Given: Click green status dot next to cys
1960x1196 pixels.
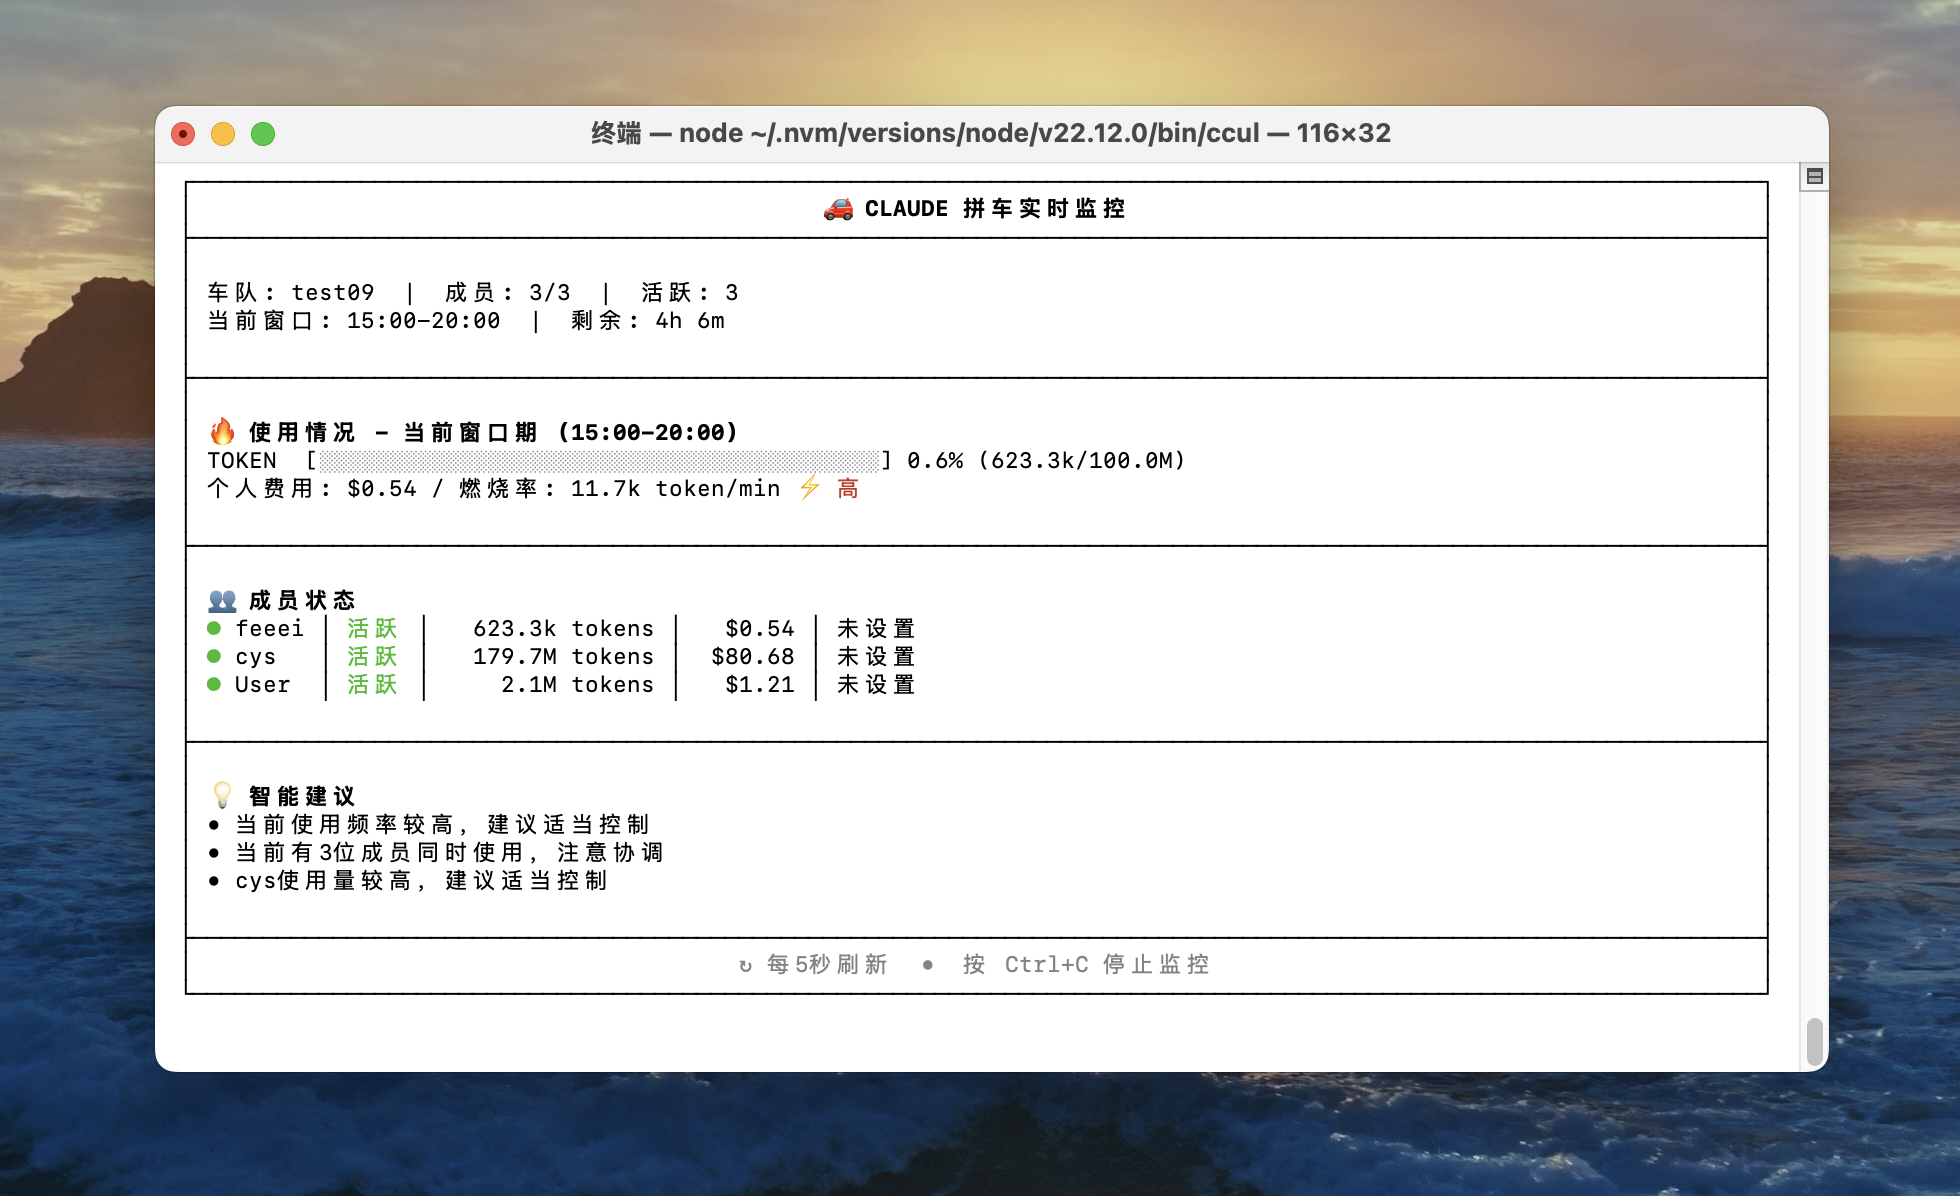Looking at the screenshot, I should pos(214,656).
